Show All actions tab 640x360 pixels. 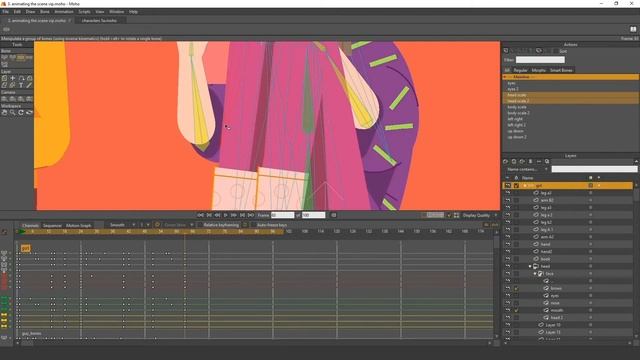[507, 70]
